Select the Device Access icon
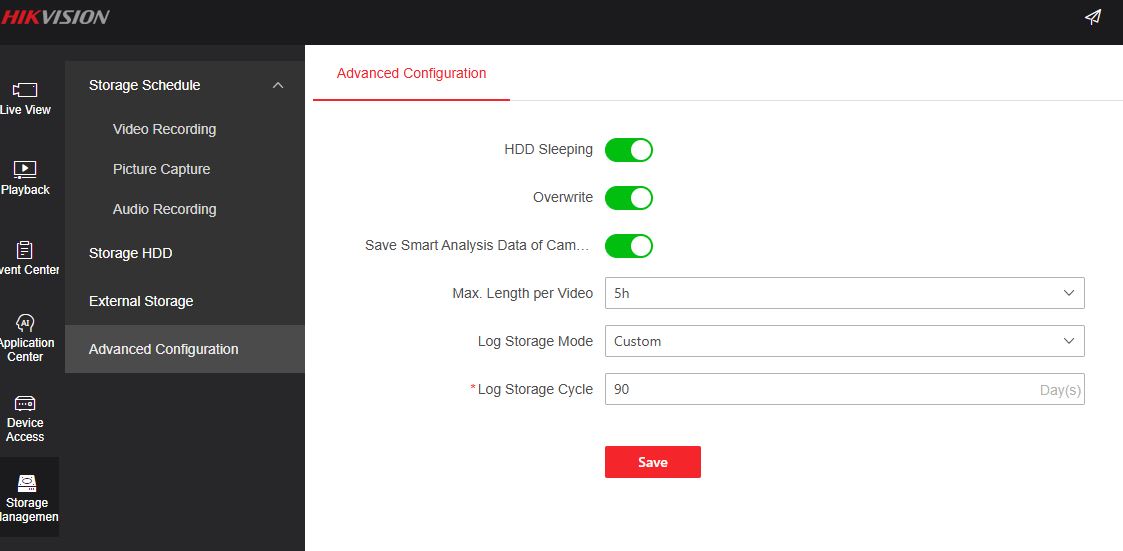 tap(25, 403)
